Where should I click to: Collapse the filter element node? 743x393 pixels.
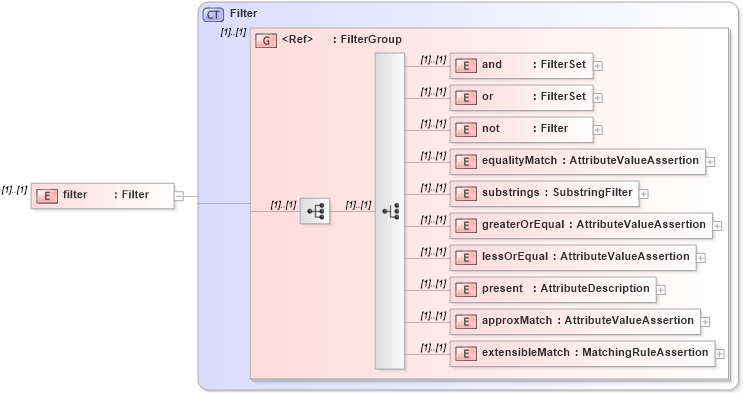coord(179,196)
